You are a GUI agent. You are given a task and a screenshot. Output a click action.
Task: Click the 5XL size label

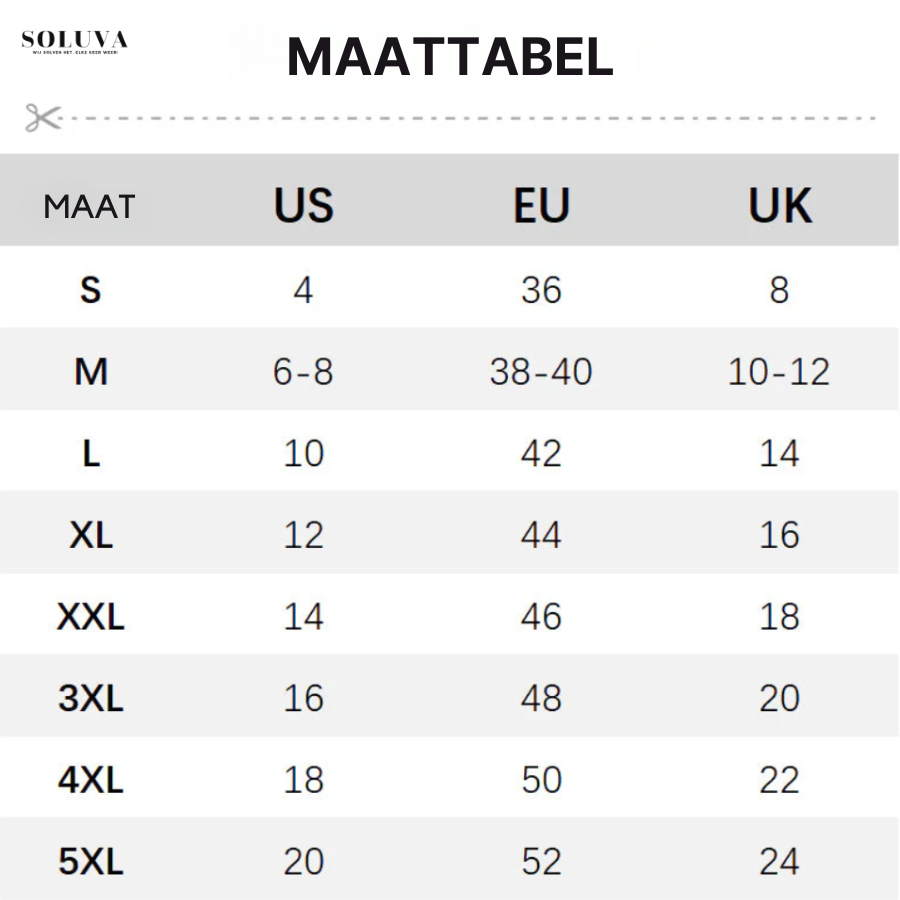(x=91, y=862)
